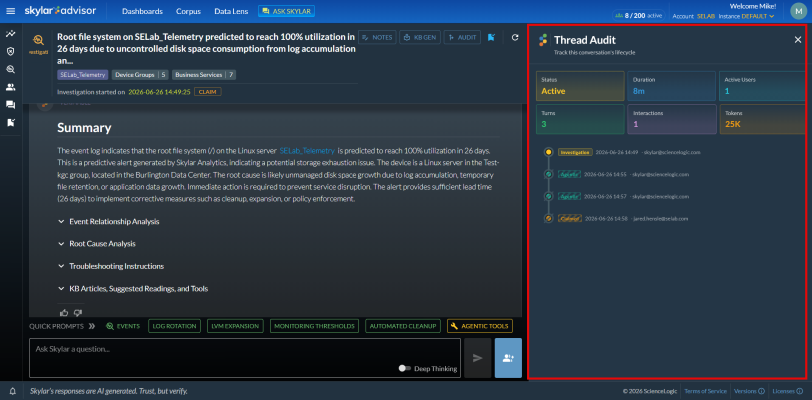Expand Event Relationship Analysis section
This screenshot has width=812, height=400.
(x=109, y=221)
